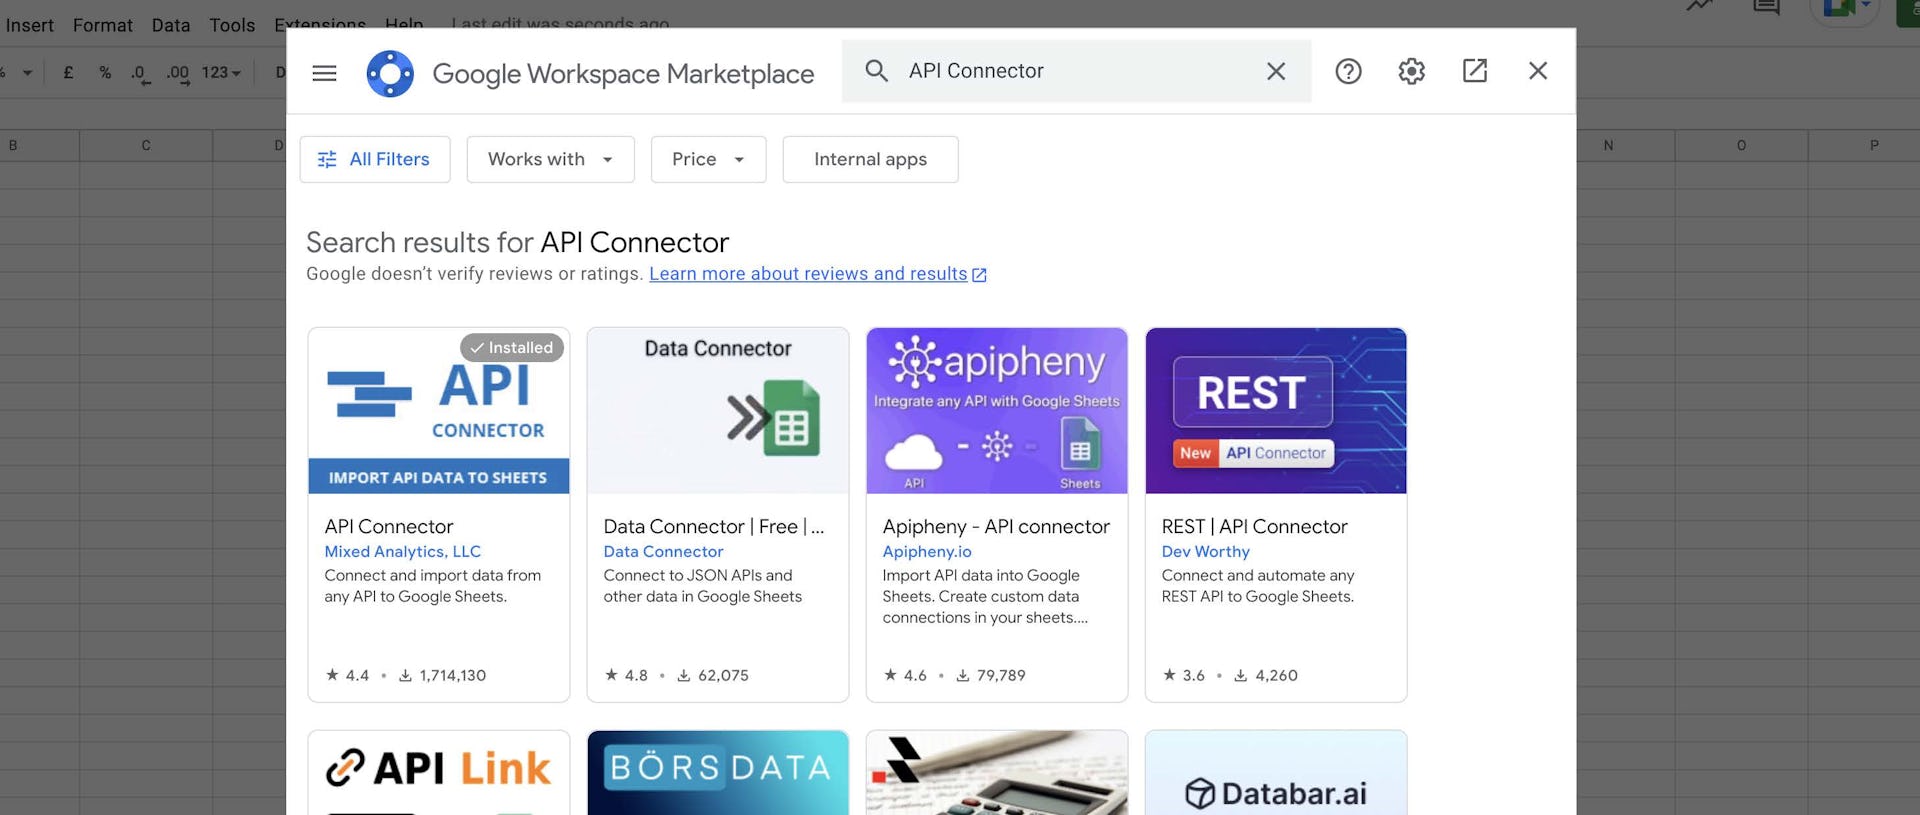Click the Mixed Analytics, LLC developer link

402,551
